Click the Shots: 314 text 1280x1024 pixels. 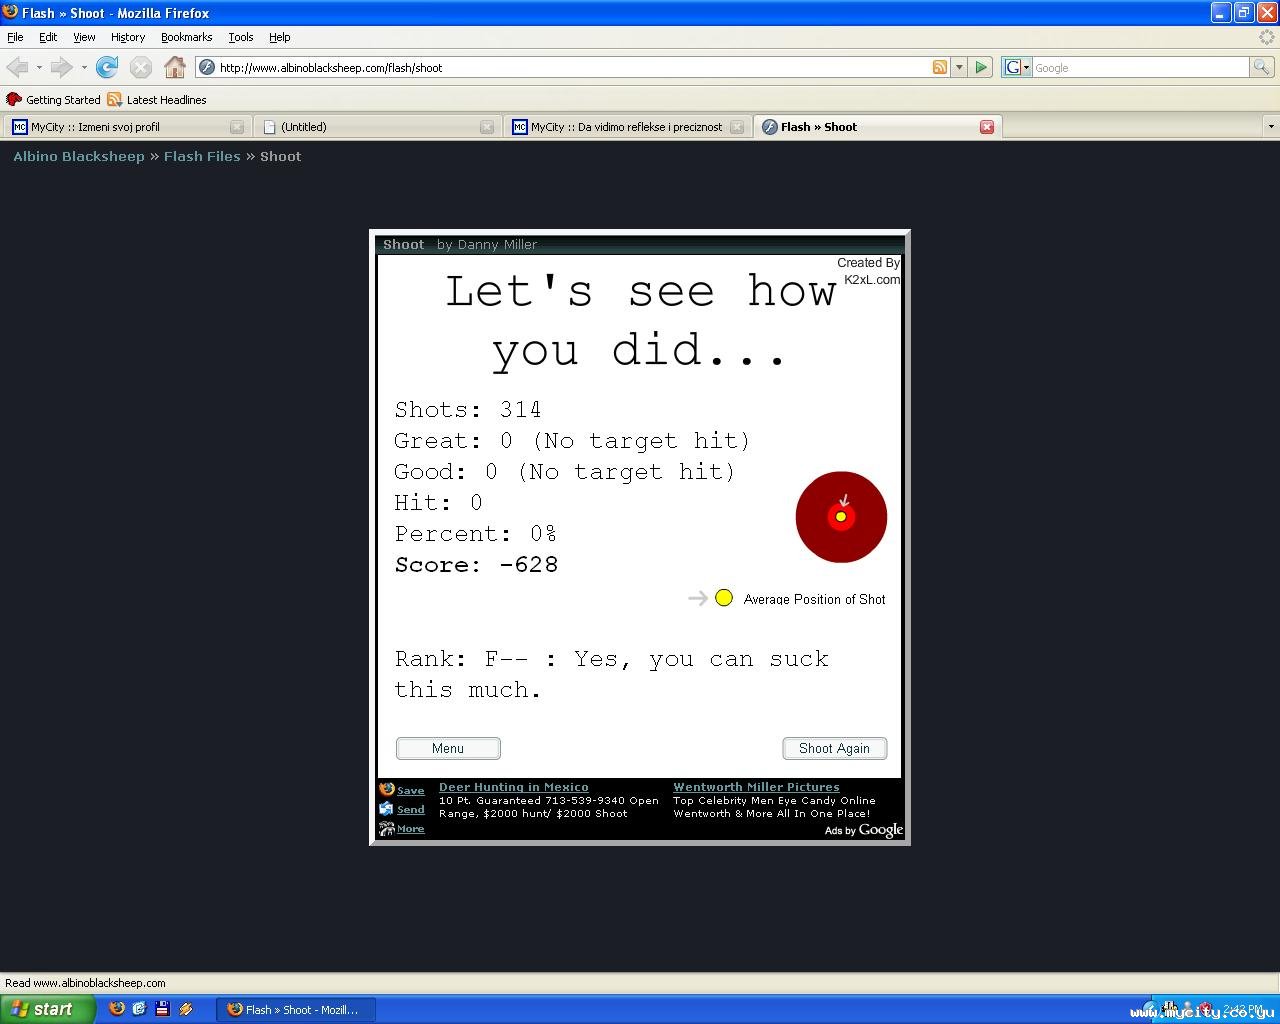point(468,410)
